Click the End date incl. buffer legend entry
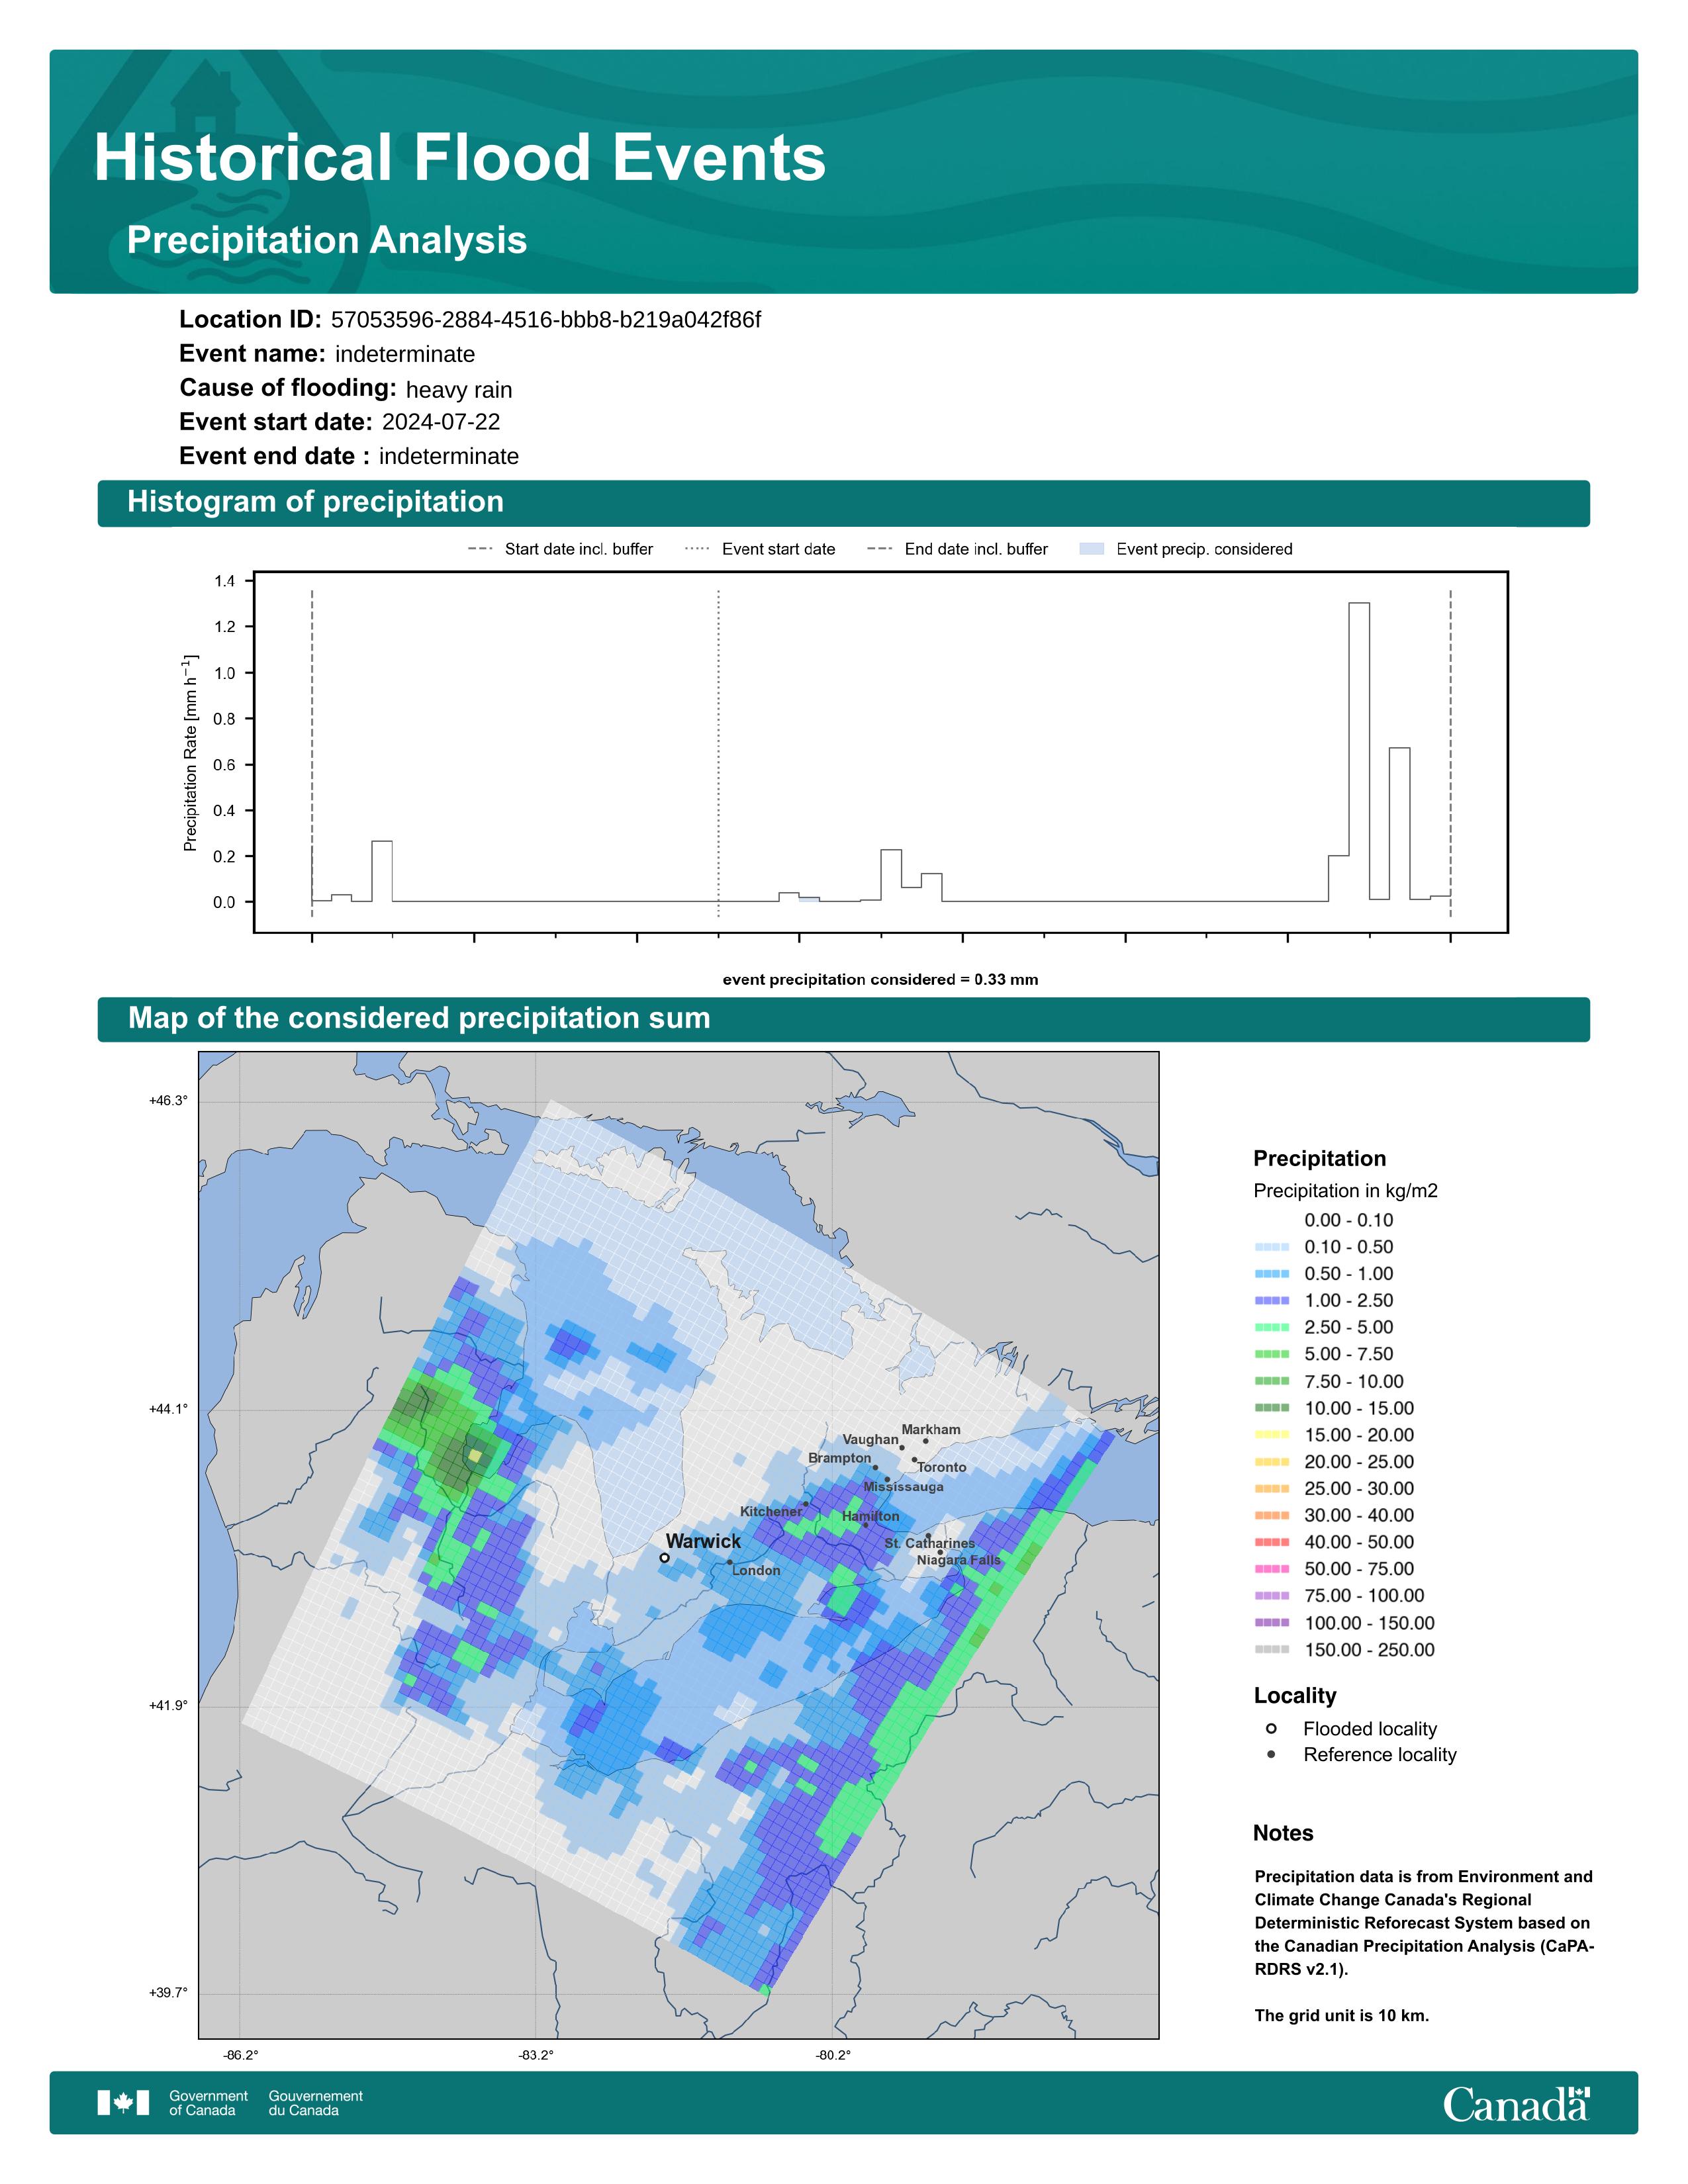The width and height of the screenshot is (1688, 2184). [x=958, y=549]
